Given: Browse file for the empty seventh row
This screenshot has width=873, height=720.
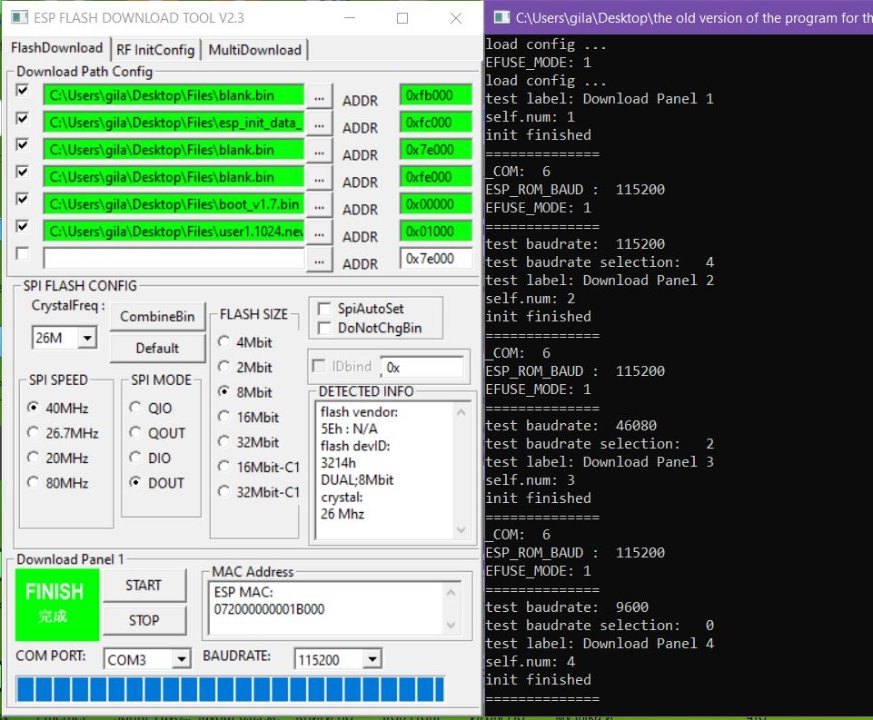Looking at the screenshot, I should [x=319, y=261].
